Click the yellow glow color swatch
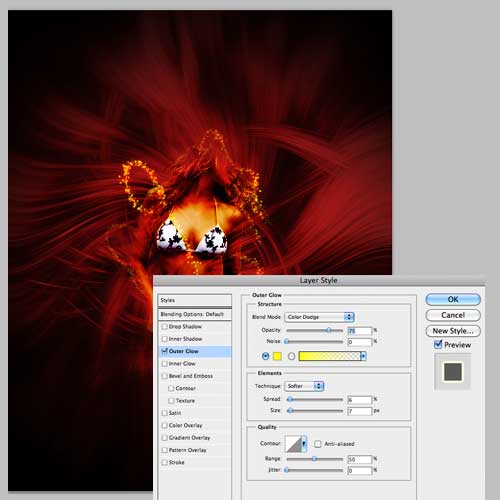 pyautogui.click(x=277, y=356)
